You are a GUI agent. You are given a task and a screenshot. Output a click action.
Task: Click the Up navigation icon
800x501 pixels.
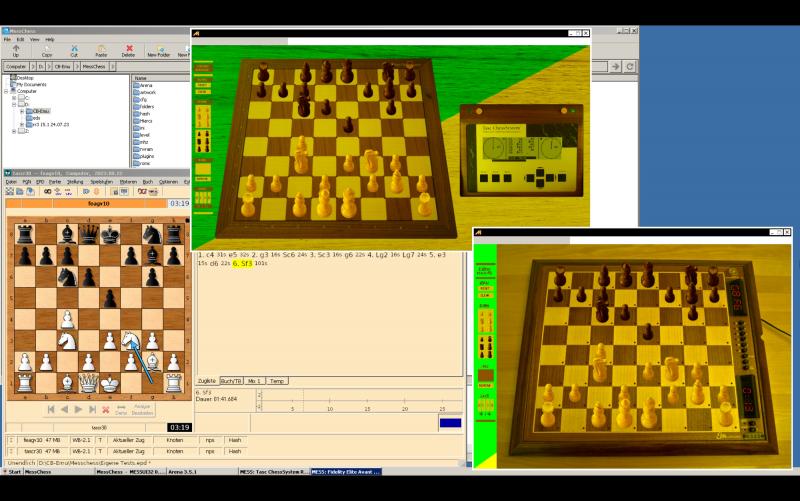point(16,49)
